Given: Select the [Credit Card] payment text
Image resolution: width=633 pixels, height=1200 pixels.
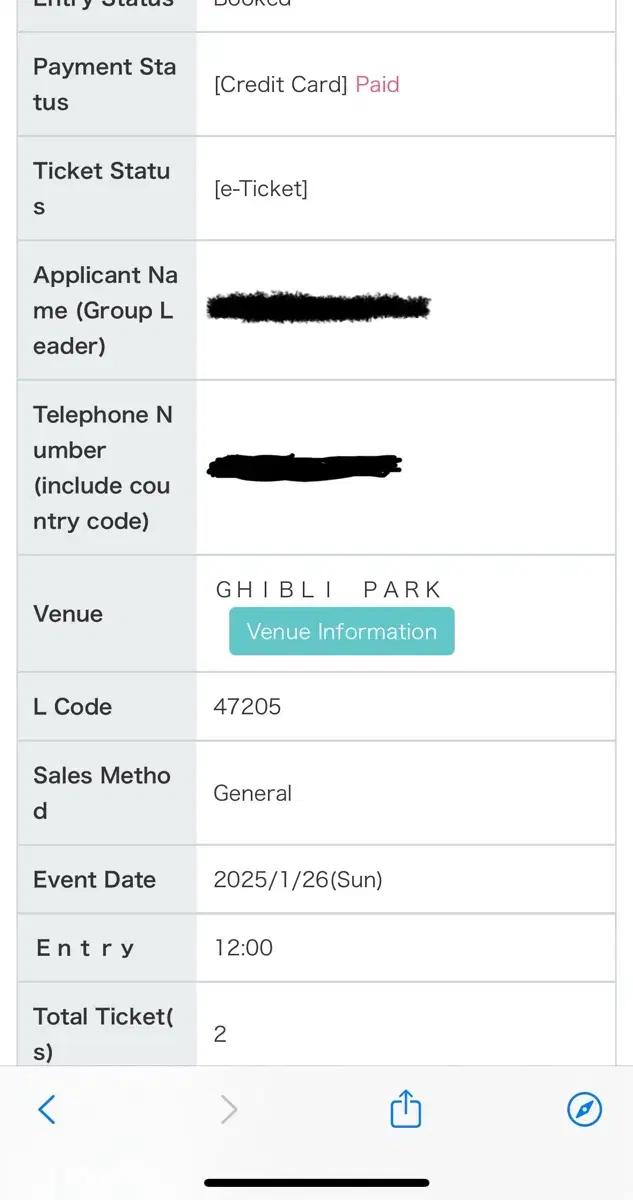Looking at the screenshot, I should point(280,84).
